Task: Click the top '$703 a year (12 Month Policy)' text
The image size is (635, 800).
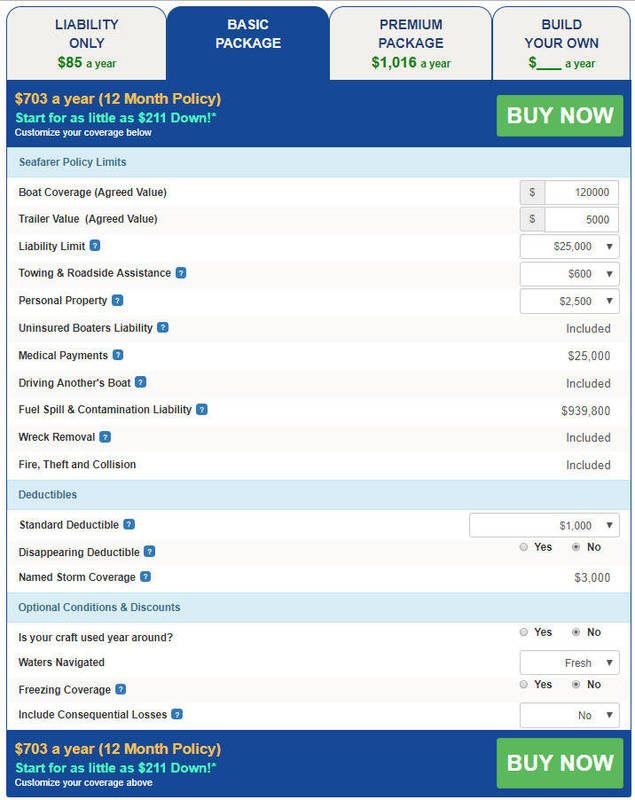Action: pyautogui.click(x=118, y=98)
